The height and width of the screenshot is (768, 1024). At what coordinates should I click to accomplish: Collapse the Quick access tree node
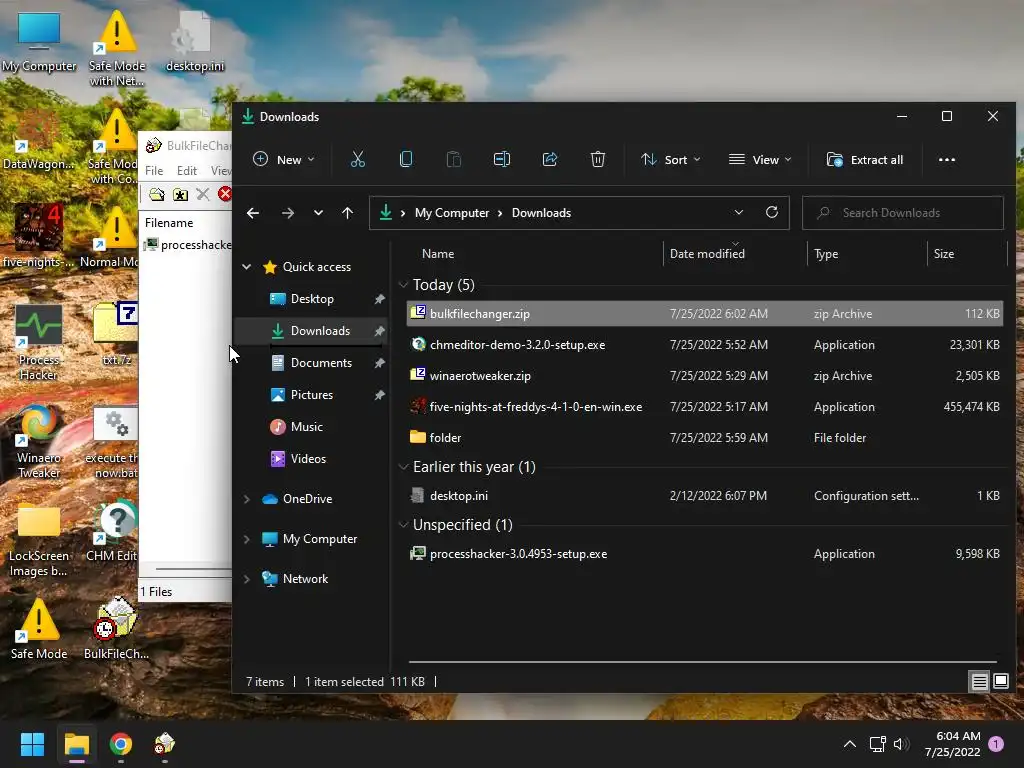click(247, 266)
